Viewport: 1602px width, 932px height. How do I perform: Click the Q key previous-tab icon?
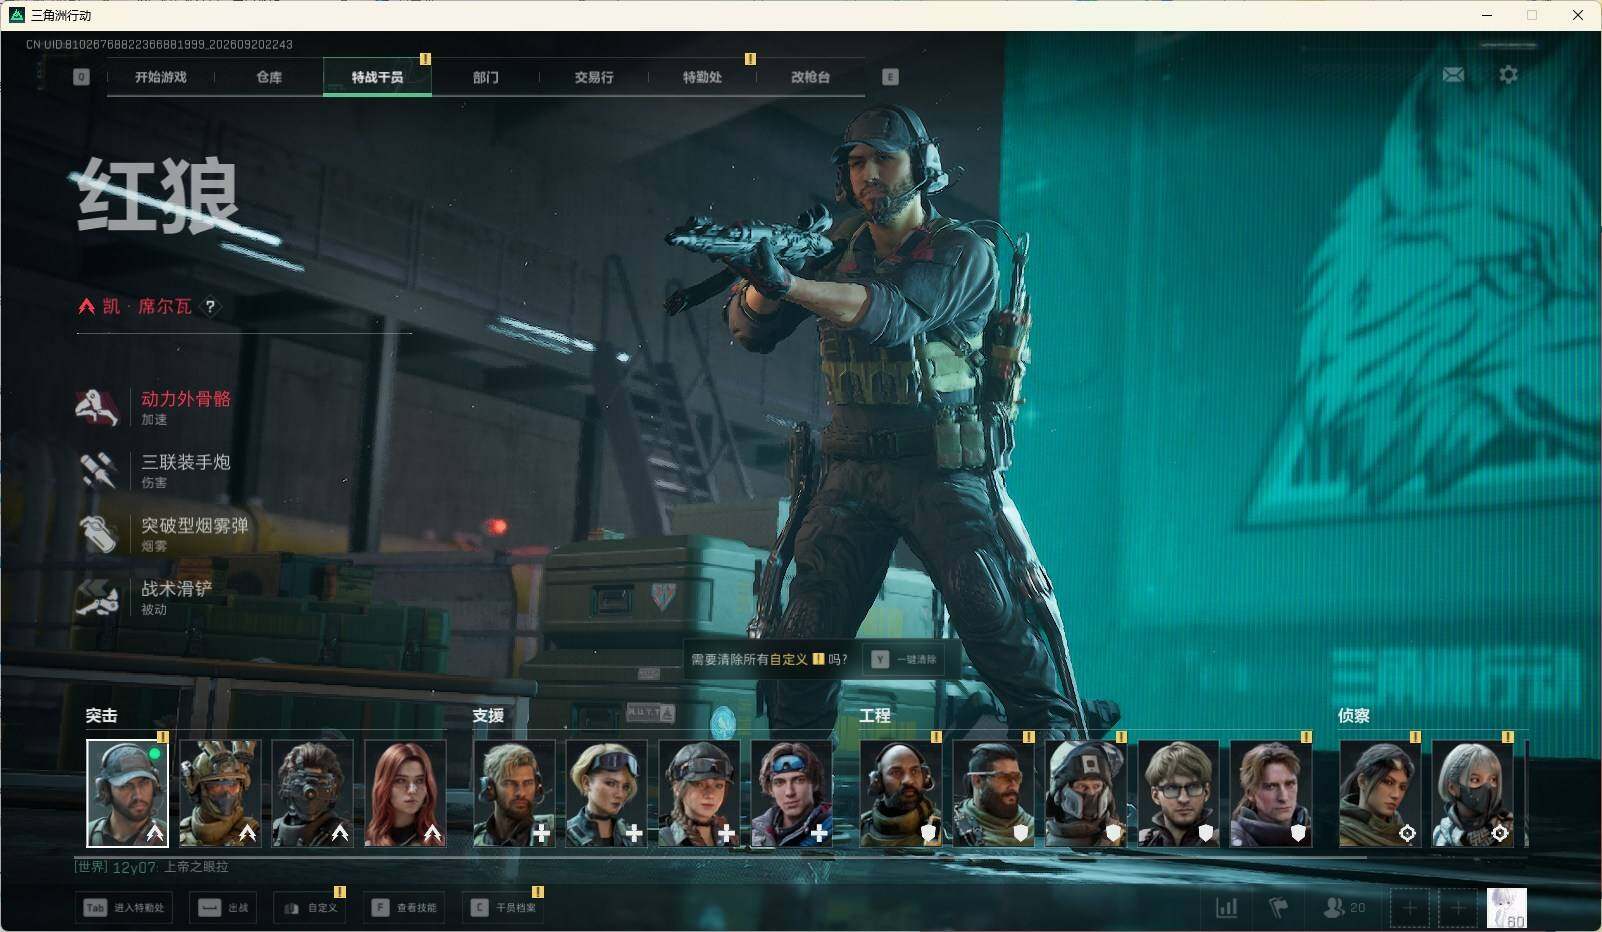[81, 77]
